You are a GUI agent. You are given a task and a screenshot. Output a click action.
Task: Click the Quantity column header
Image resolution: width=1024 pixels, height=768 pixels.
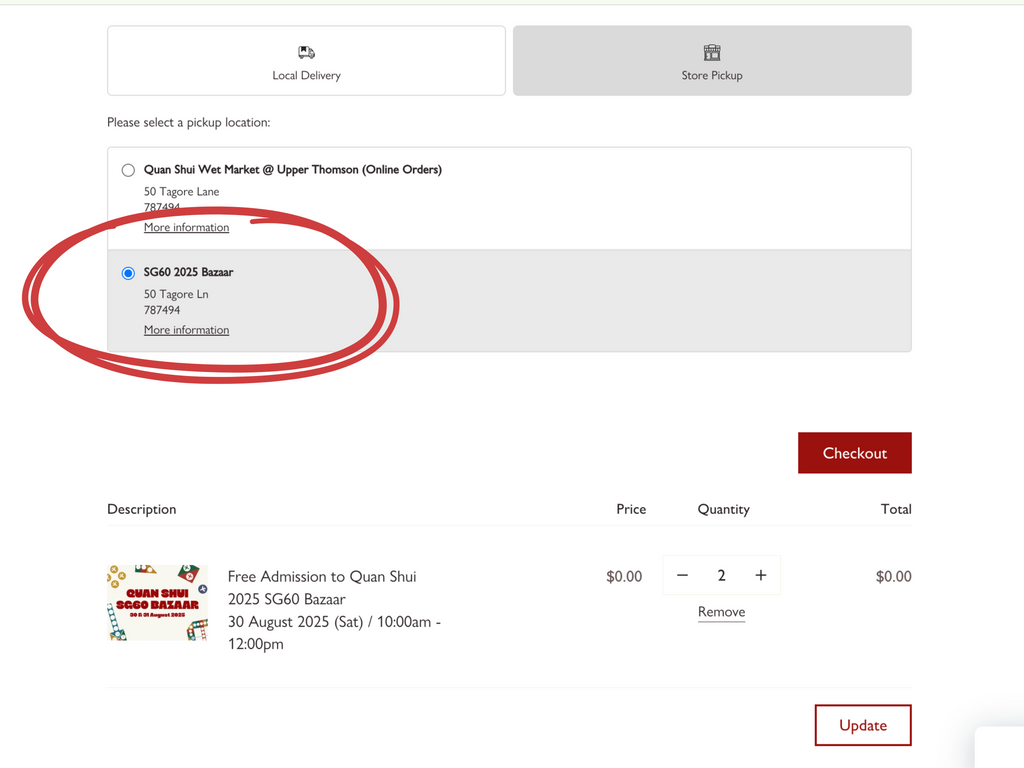724,509
